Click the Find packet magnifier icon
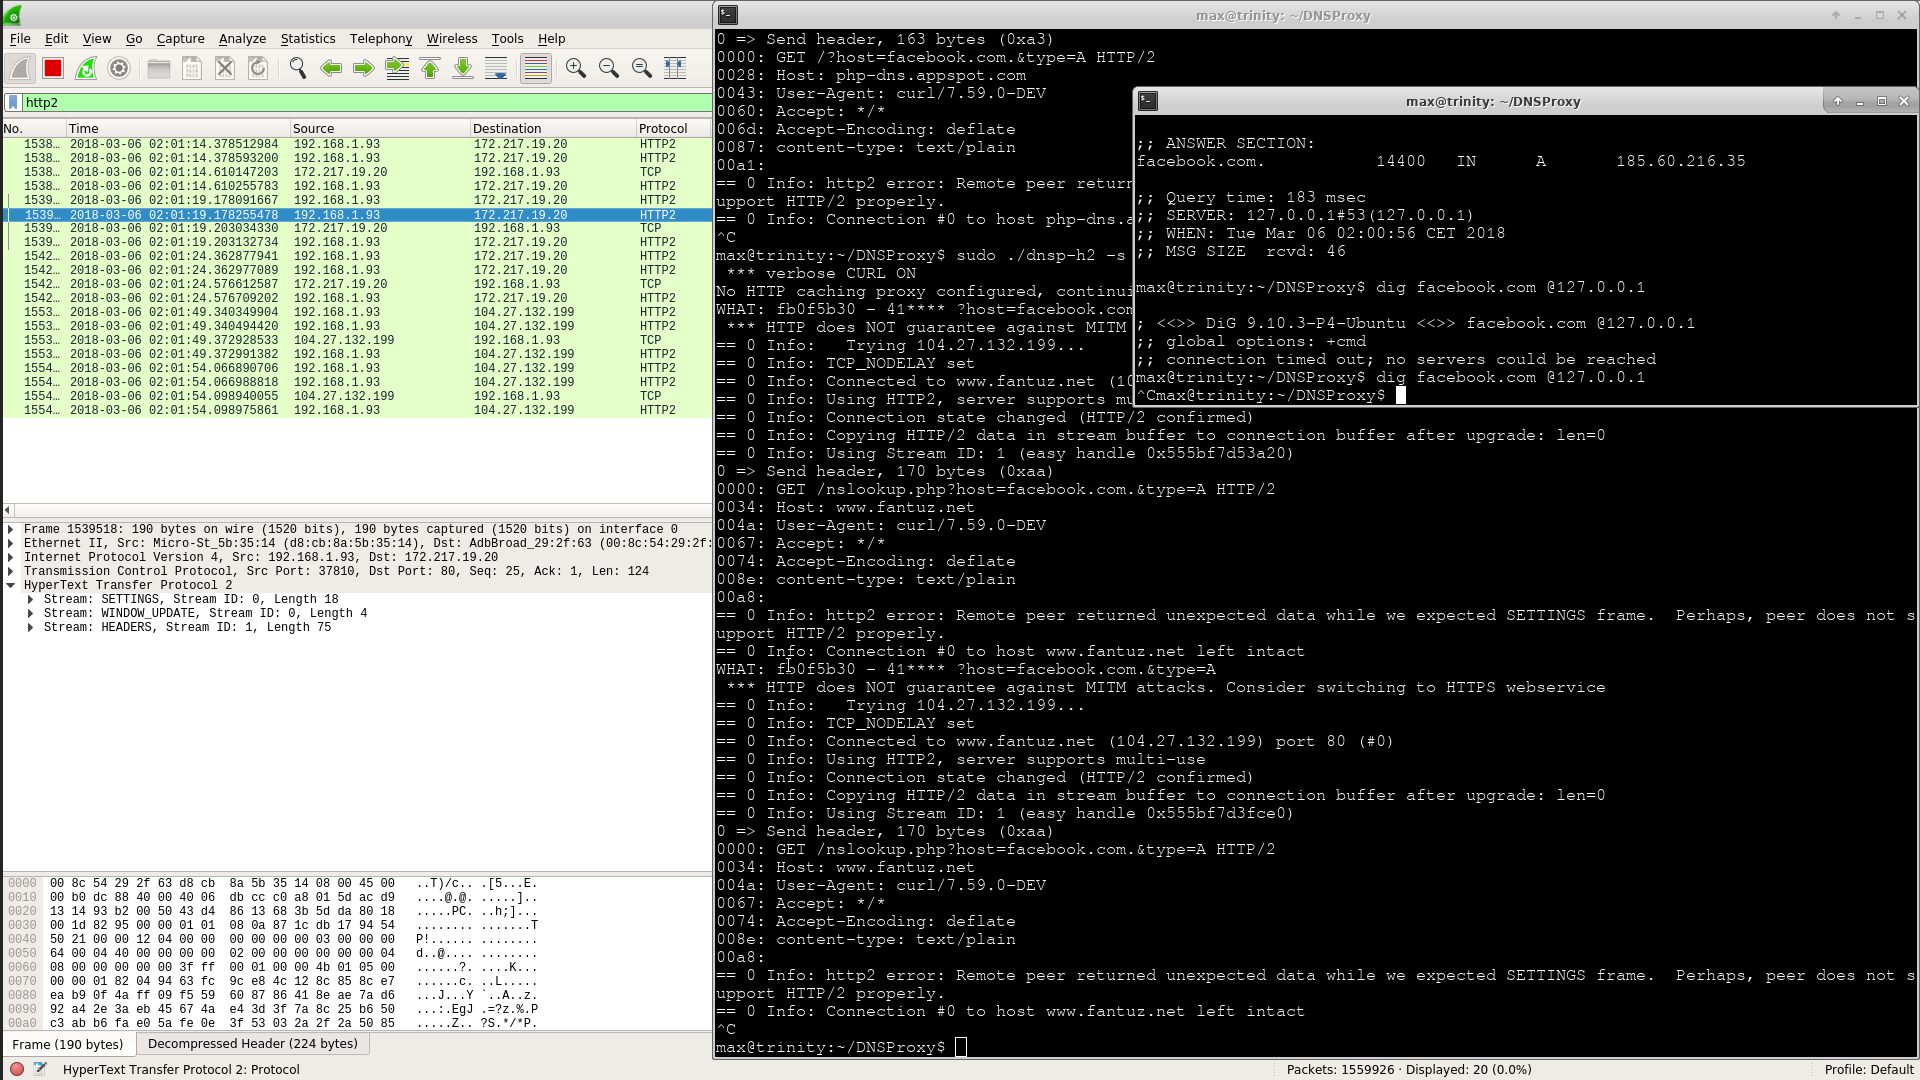 [297, 68]
